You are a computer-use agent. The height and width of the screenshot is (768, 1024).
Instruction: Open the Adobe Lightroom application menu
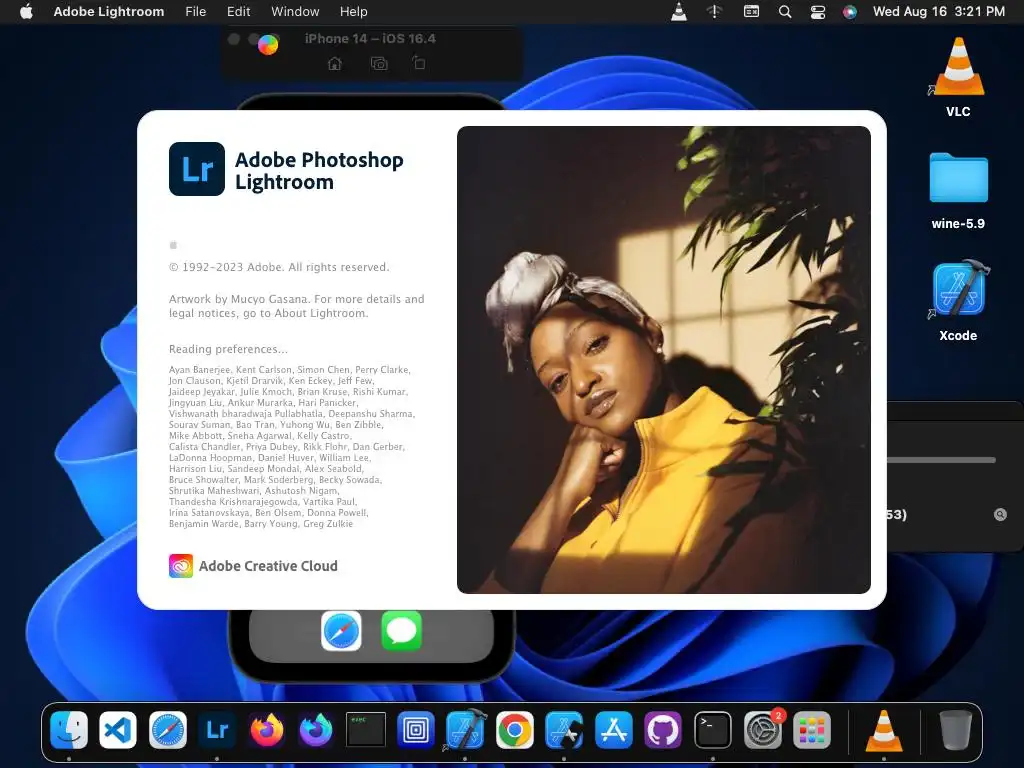108,11
